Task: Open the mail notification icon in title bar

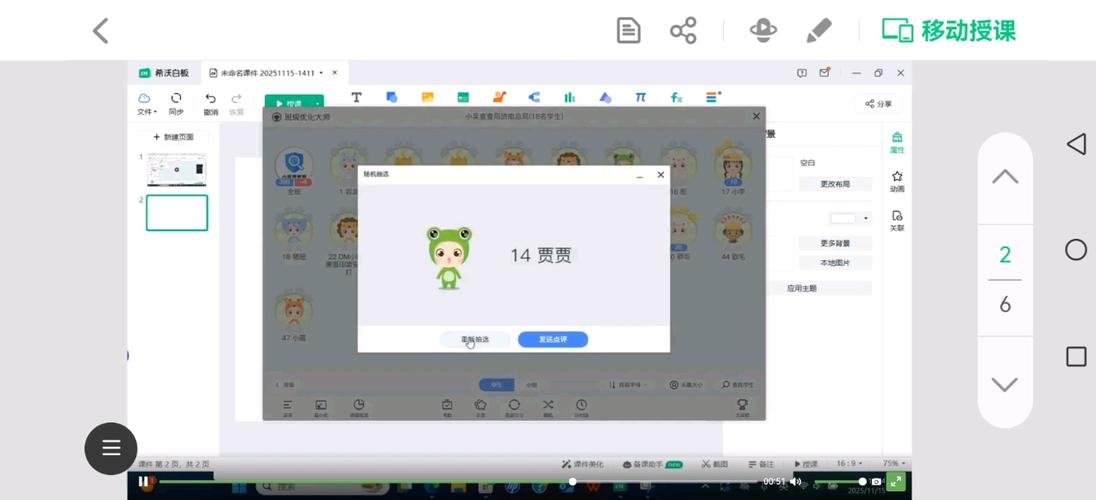Action: click(825, 72)
